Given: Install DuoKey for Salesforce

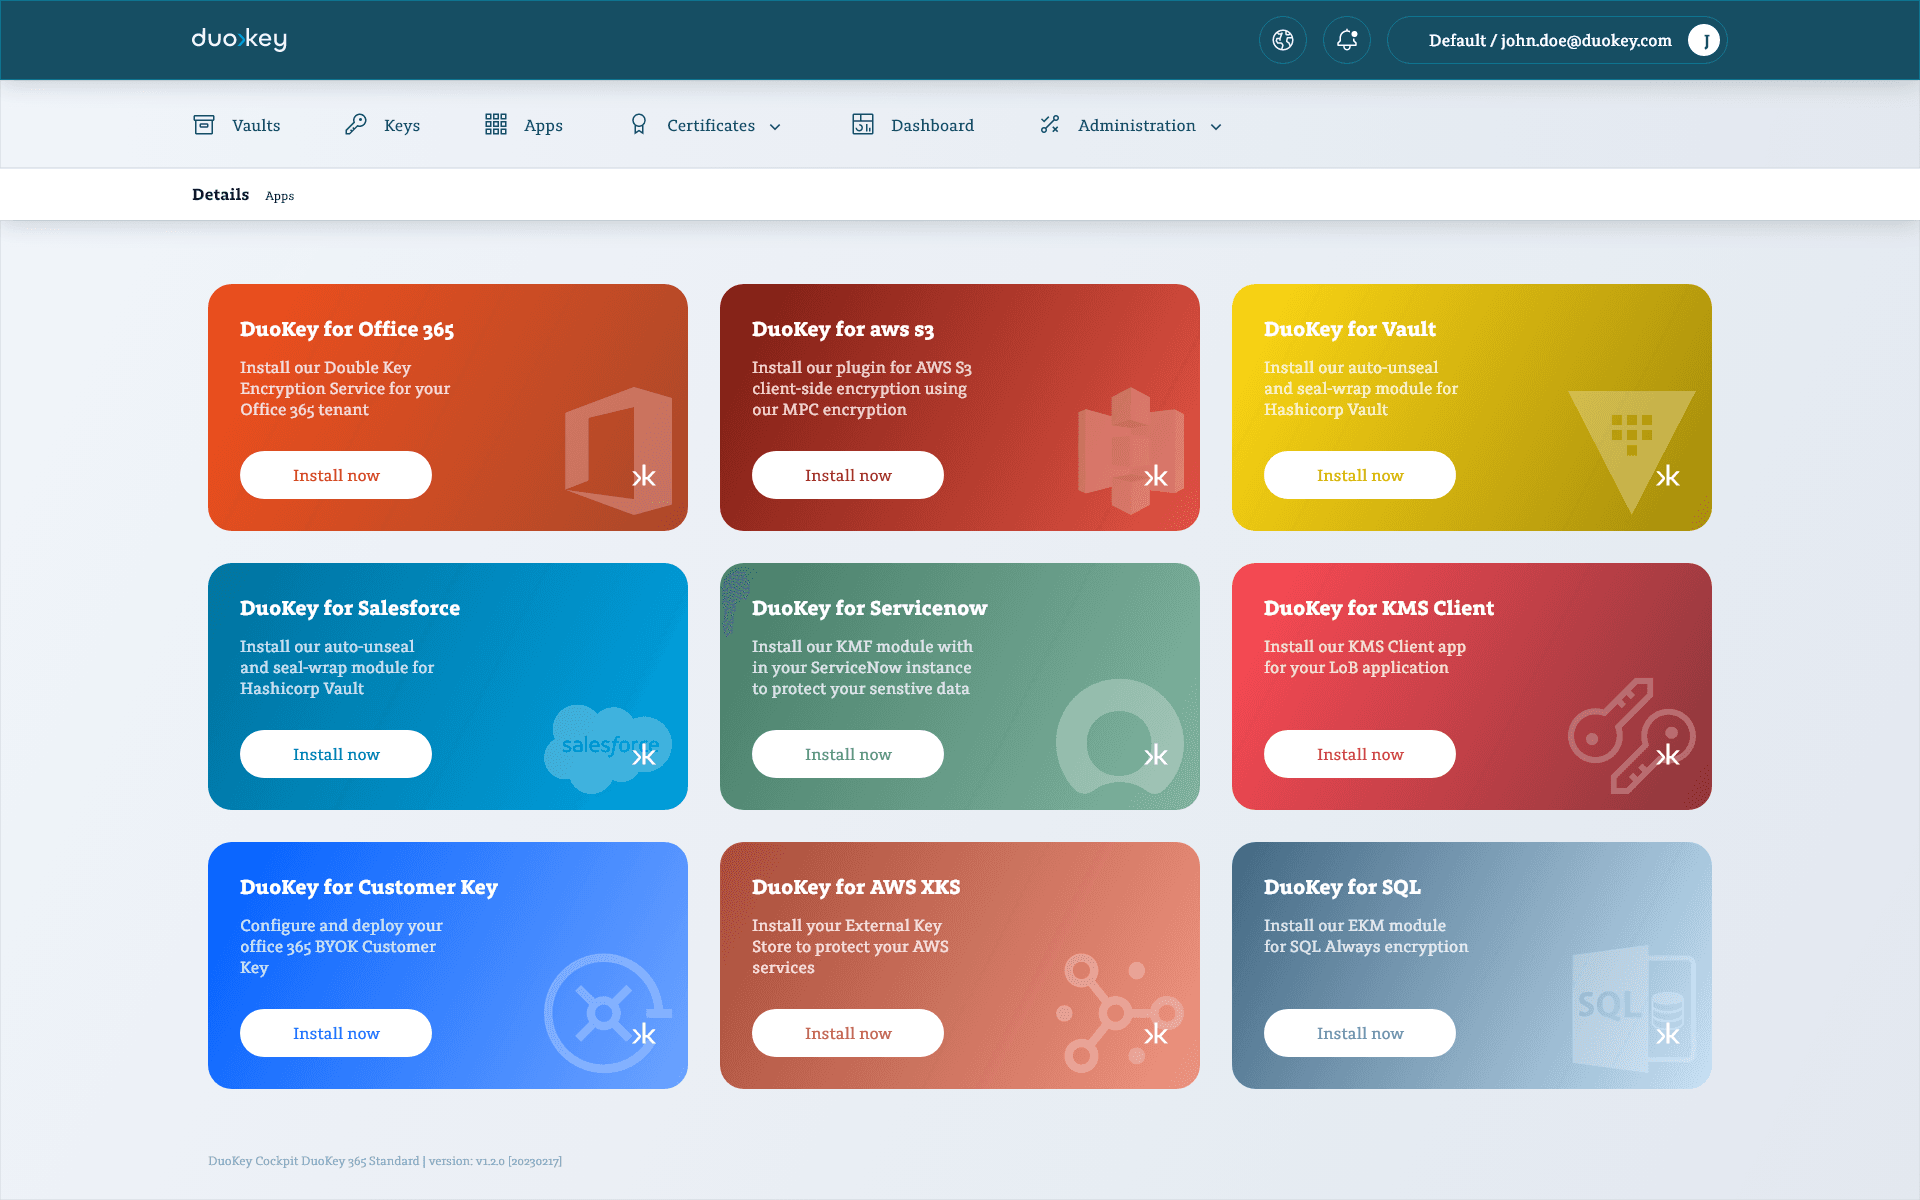Looking at the screenshot, I should (336, 754).
